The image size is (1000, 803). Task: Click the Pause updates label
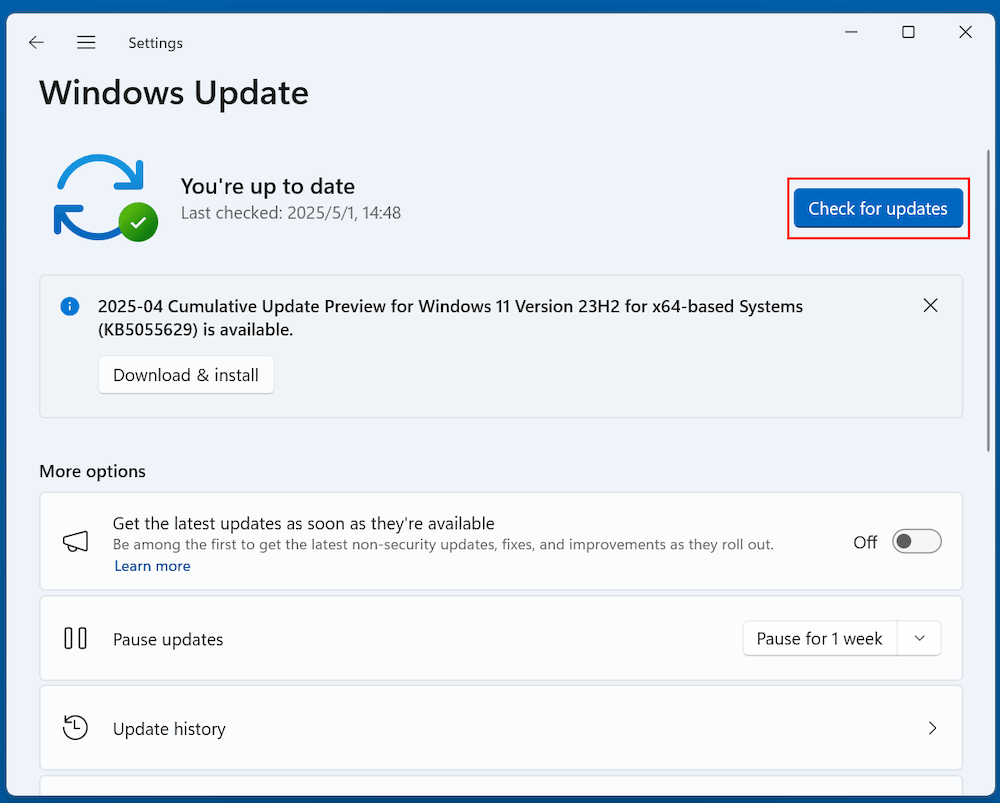tap(168, 640)
